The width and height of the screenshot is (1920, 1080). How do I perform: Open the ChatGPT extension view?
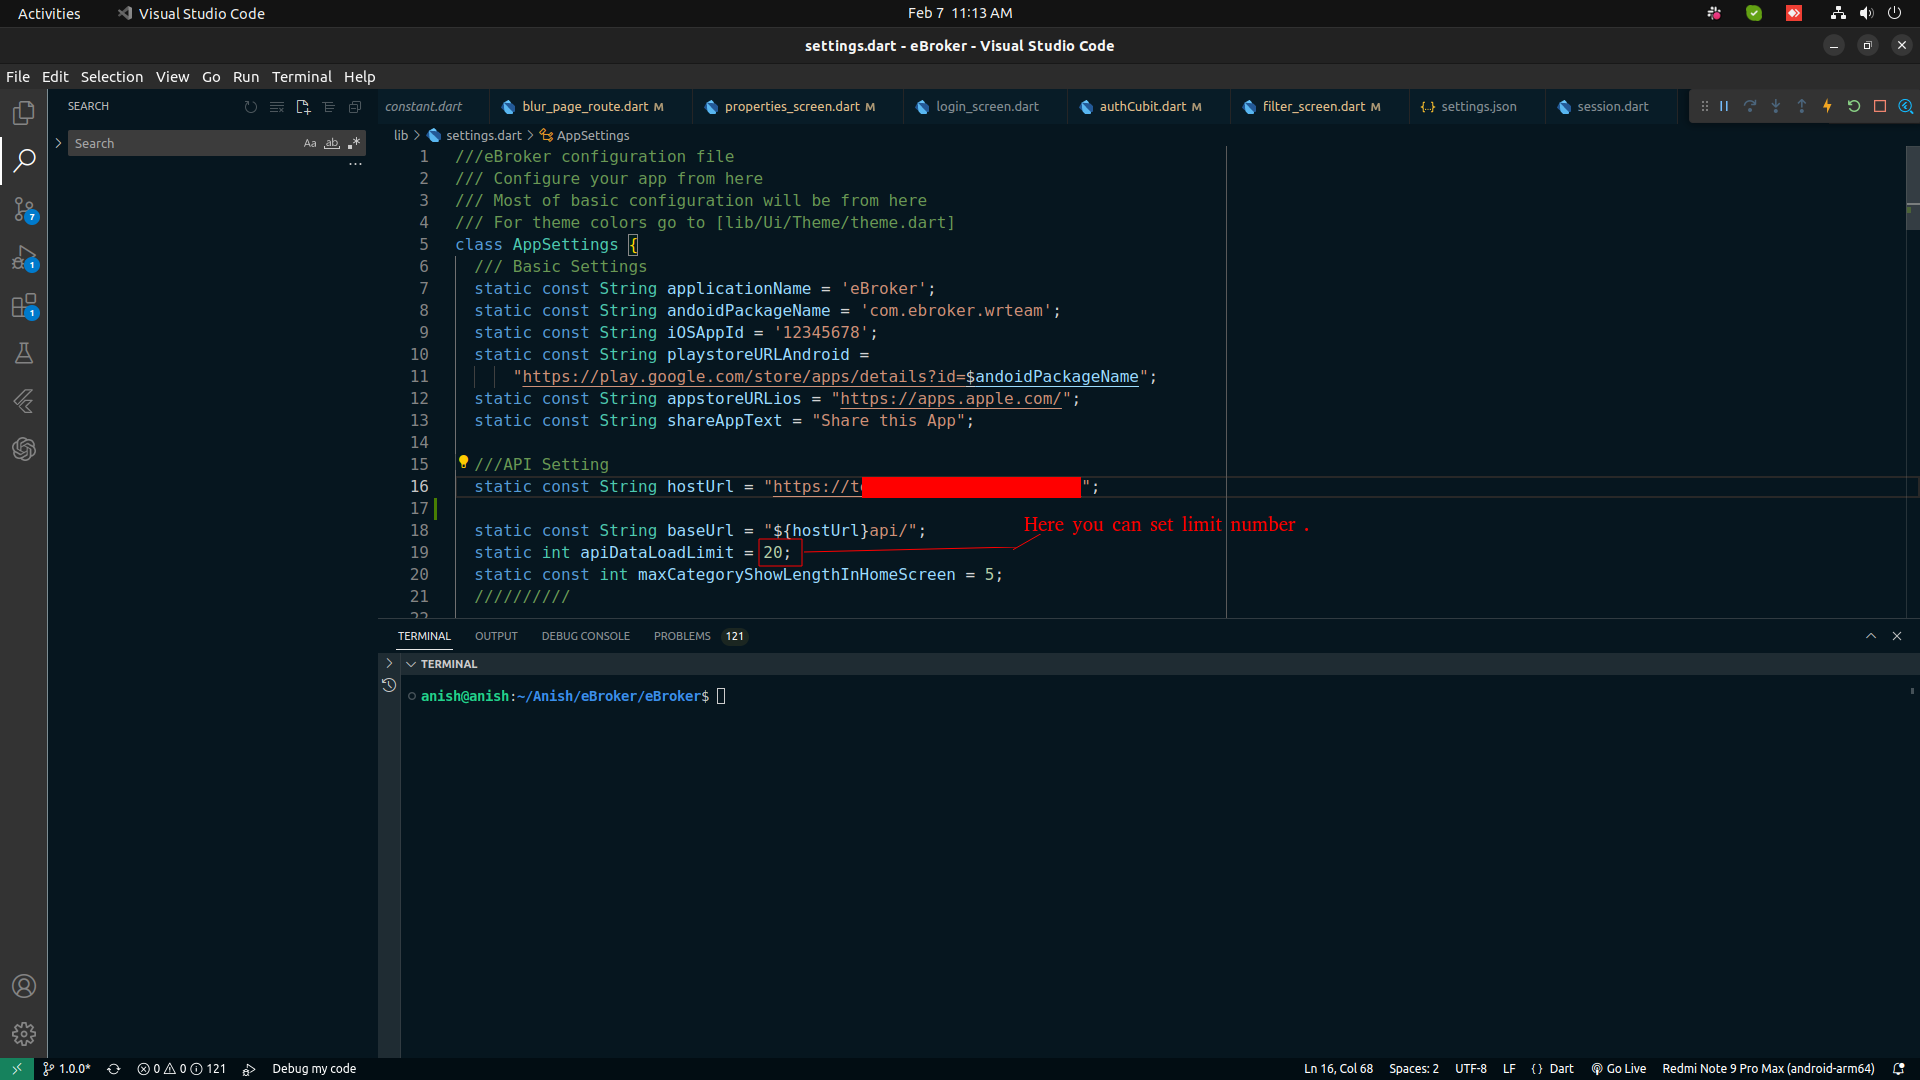click(x=24, y=449)
